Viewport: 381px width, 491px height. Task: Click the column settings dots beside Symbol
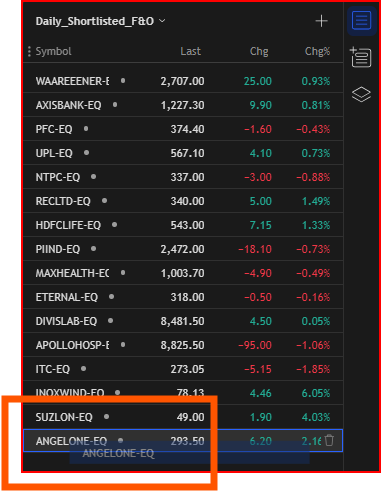point(29,51)
